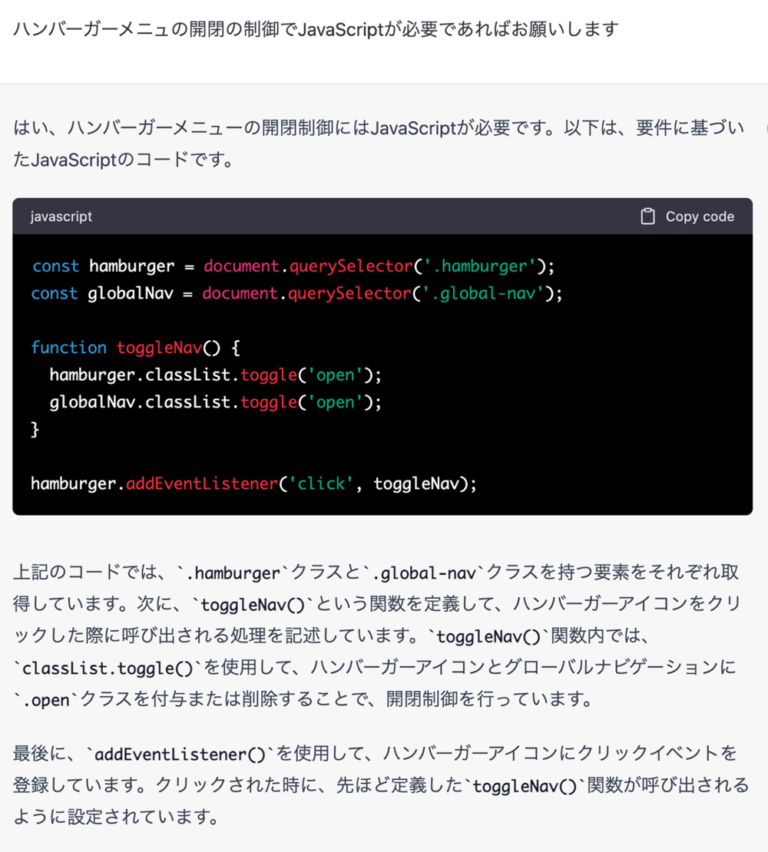Click the toggleNav function name in the code
This screenshot has width=768, height=852.
[x=160, y=347]
